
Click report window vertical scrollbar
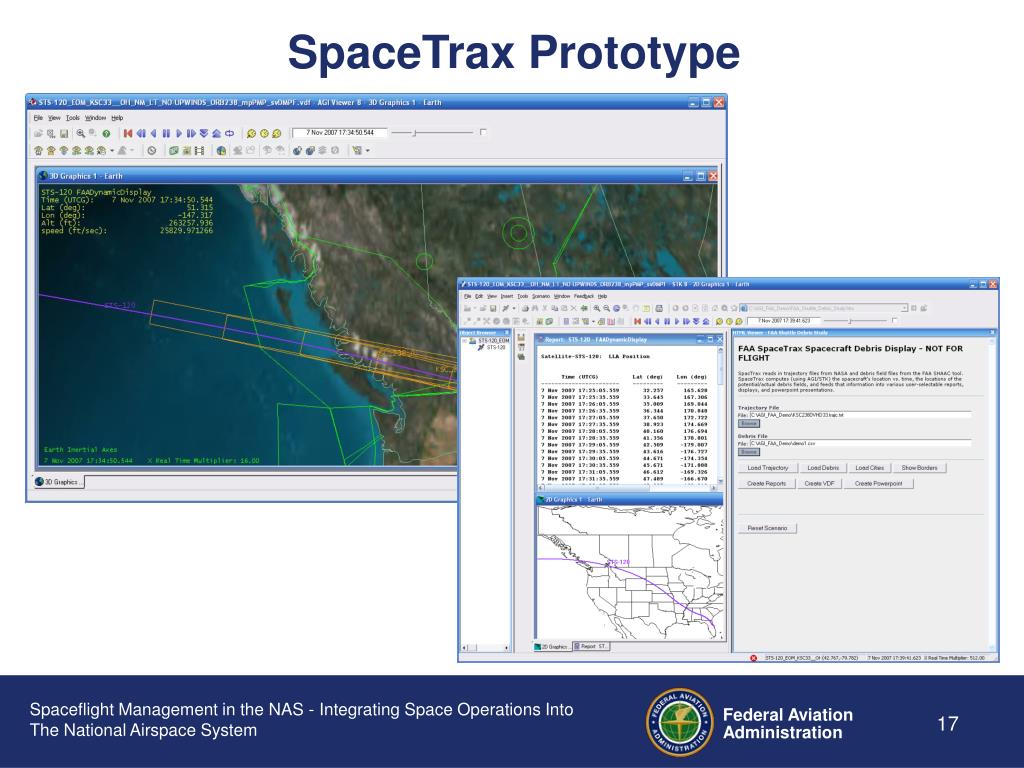[720, 415]
